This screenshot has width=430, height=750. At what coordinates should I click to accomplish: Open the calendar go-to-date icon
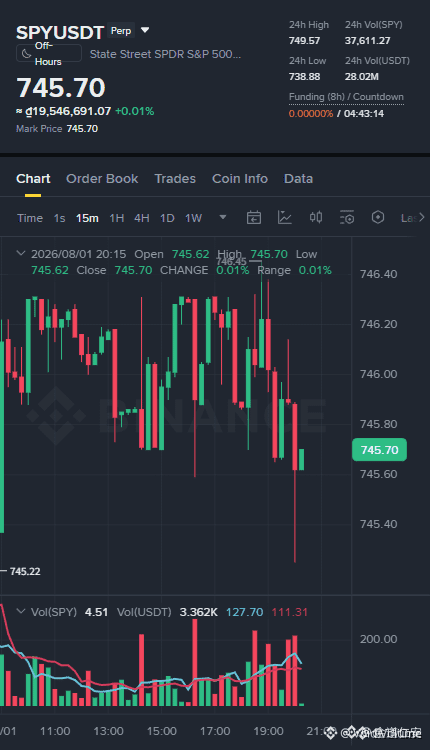click(x=254, y=218)
